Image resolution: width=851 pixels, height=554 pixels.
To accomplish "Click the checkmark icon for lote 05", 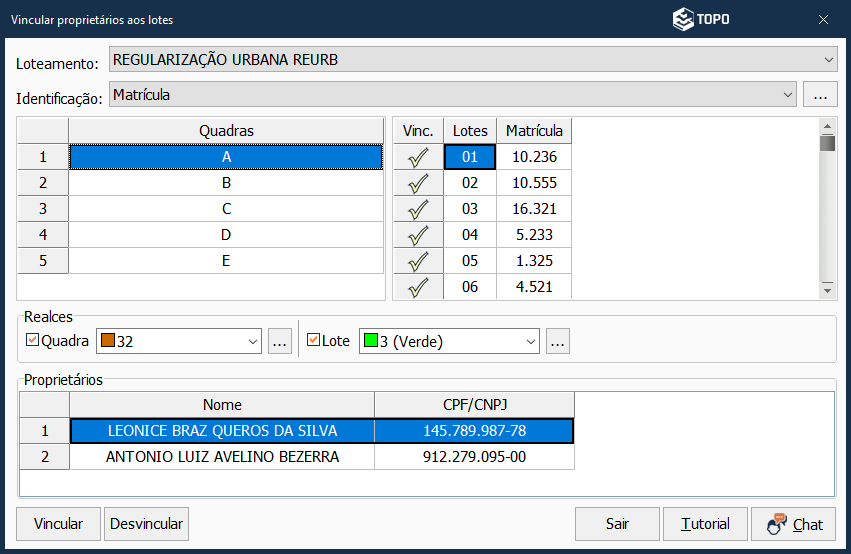I will point(418,261).
